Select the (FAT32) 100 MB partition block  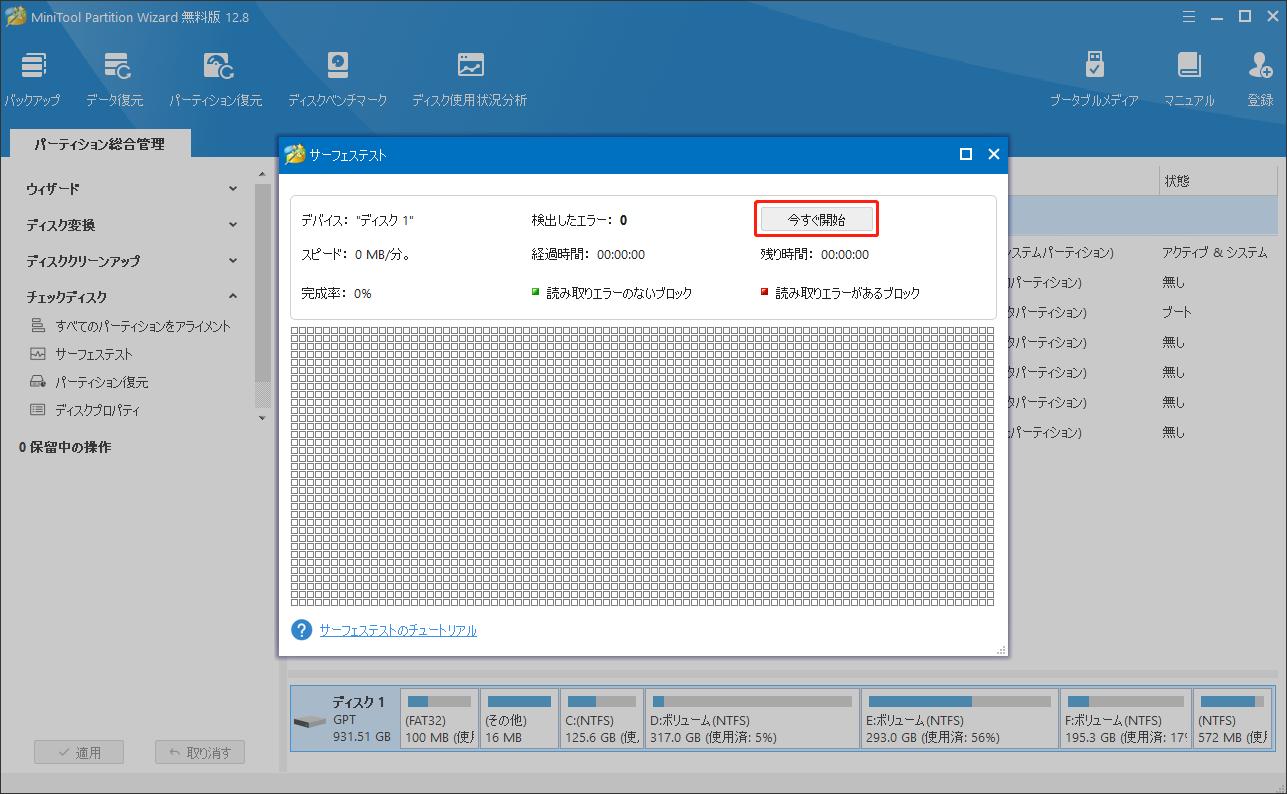click(439, 719)
